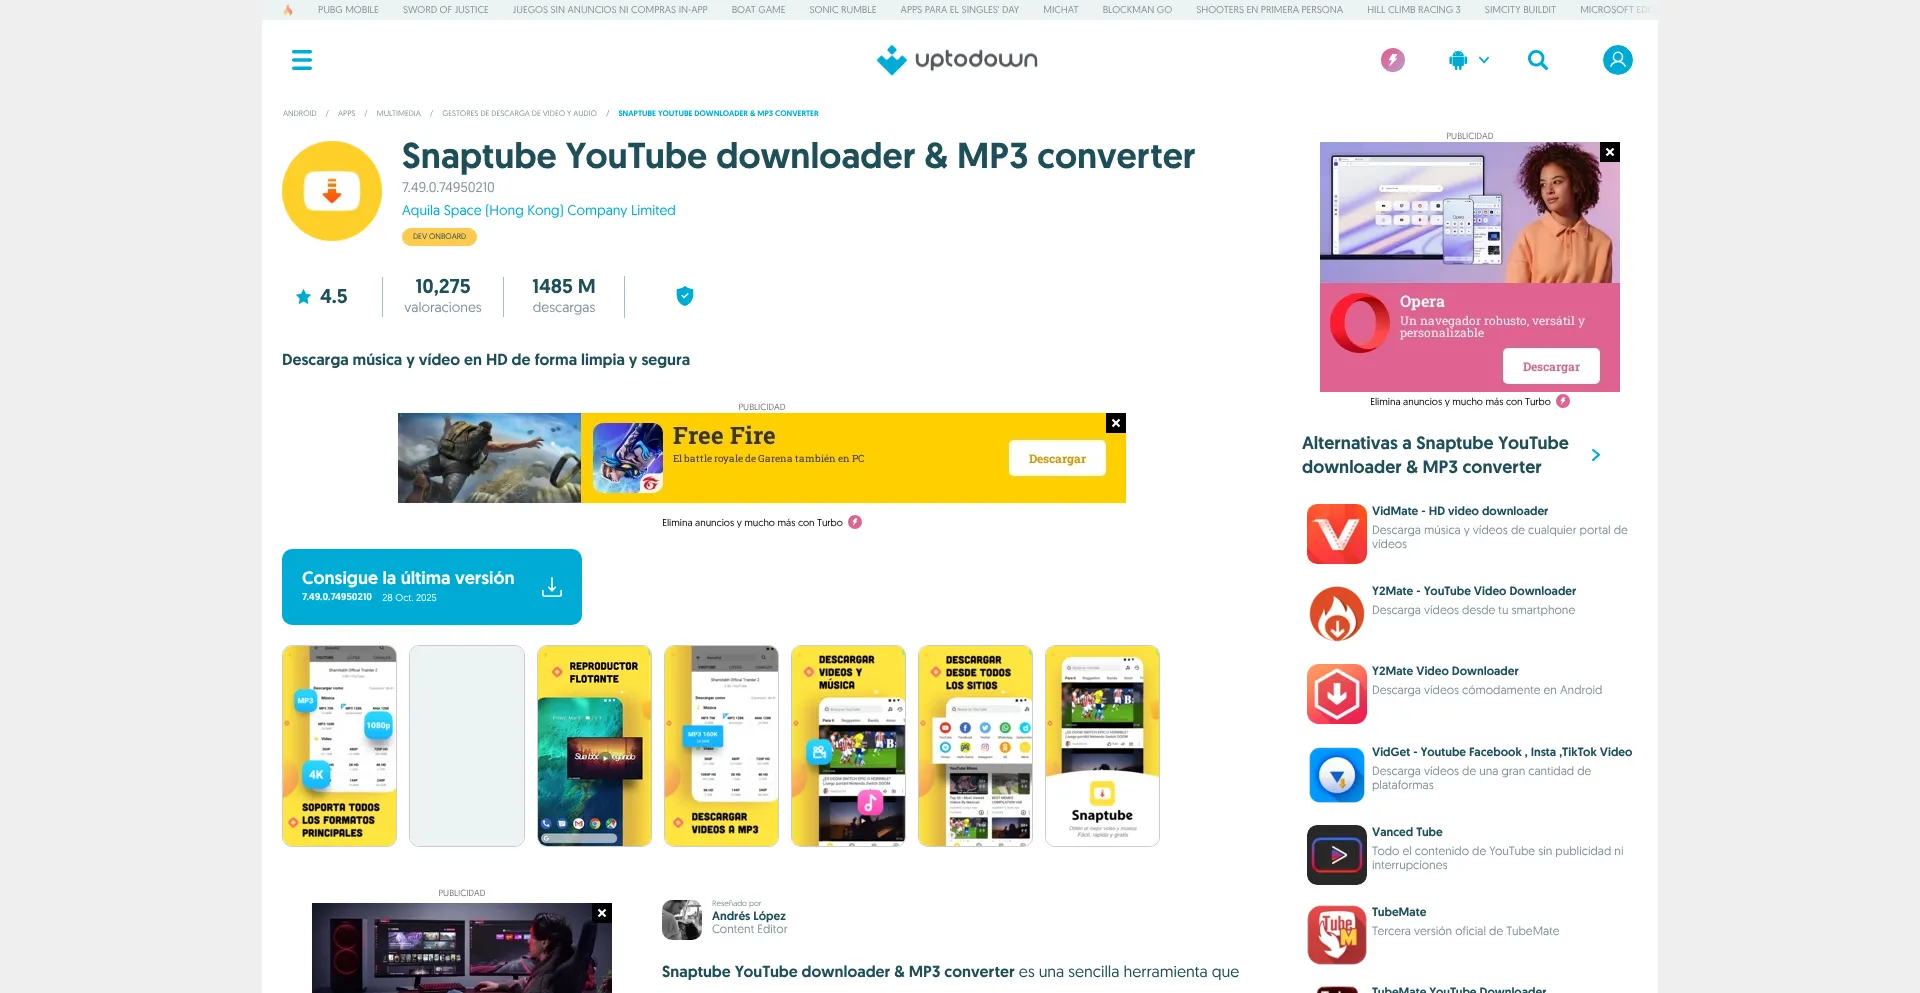The image size is (1920, 993).
Task: Open Aquila Space developer link
Action: [x=538, y=210]
